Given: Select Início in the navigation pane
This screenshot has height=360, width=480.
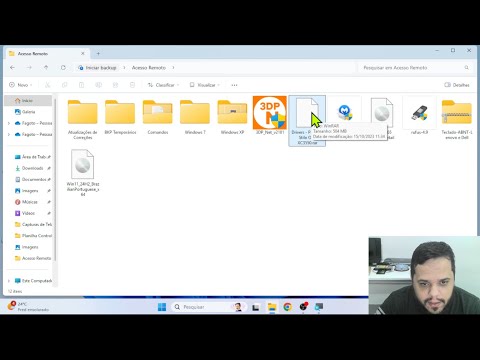Looking at the screenshot, I should 29,101.
